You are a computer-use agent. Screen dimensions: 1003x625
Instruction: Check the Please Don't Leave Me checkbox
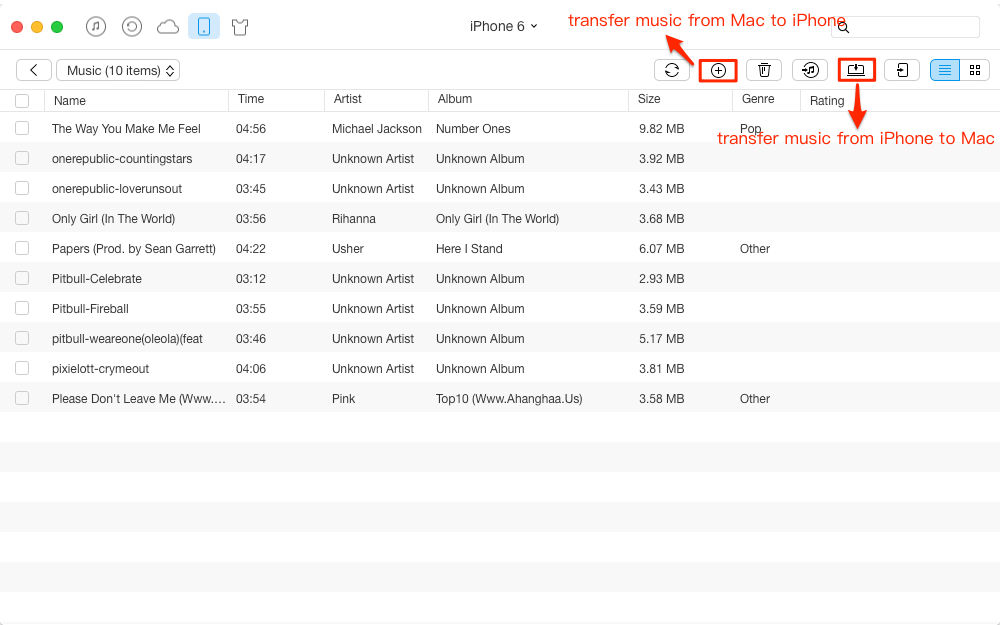tap(22, 398)
